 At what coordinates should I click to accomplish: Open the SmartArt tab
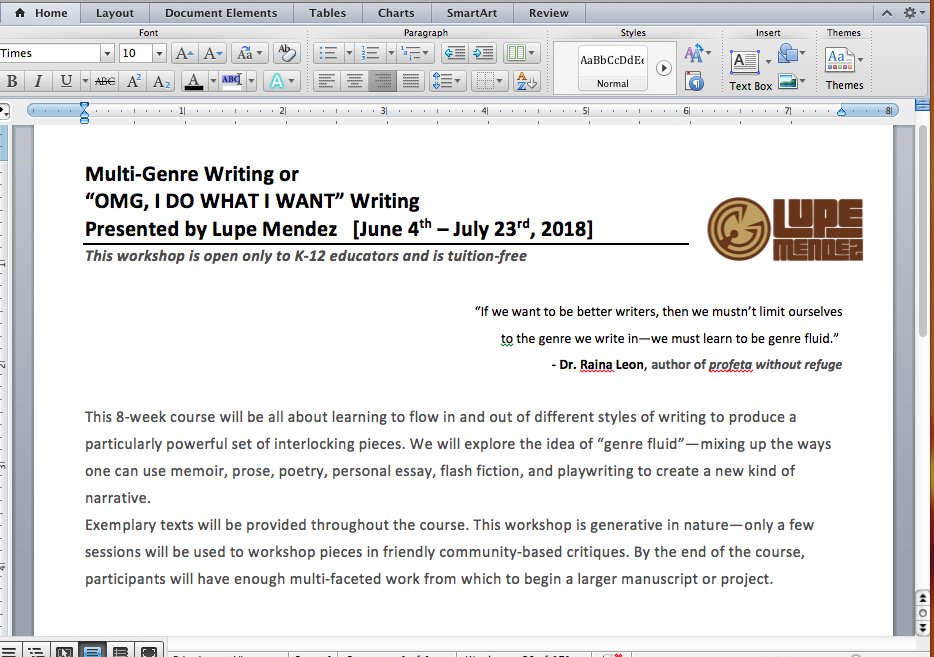(472, 13)
